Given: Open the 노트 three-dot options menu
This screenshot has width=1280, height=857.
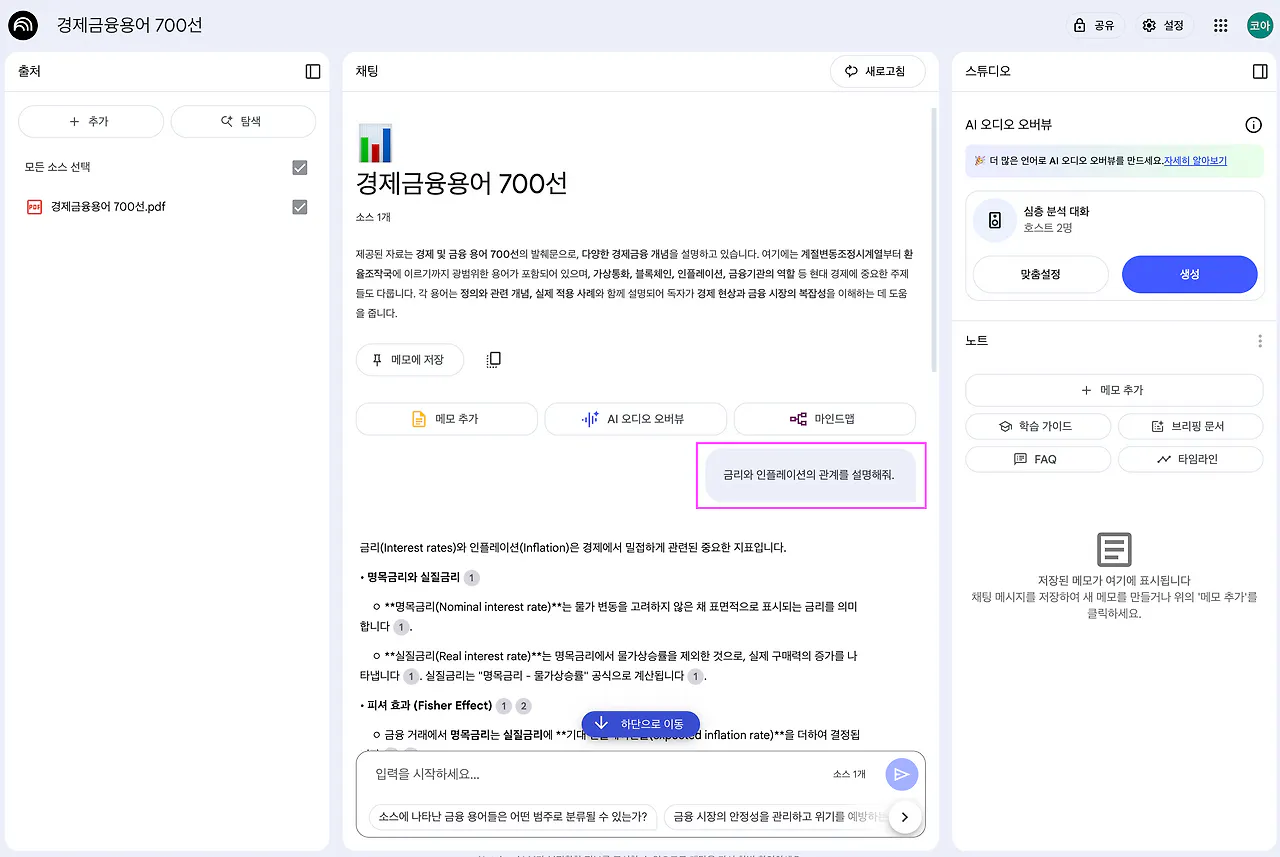Looking at the screenshot, I should (1259, 340).
